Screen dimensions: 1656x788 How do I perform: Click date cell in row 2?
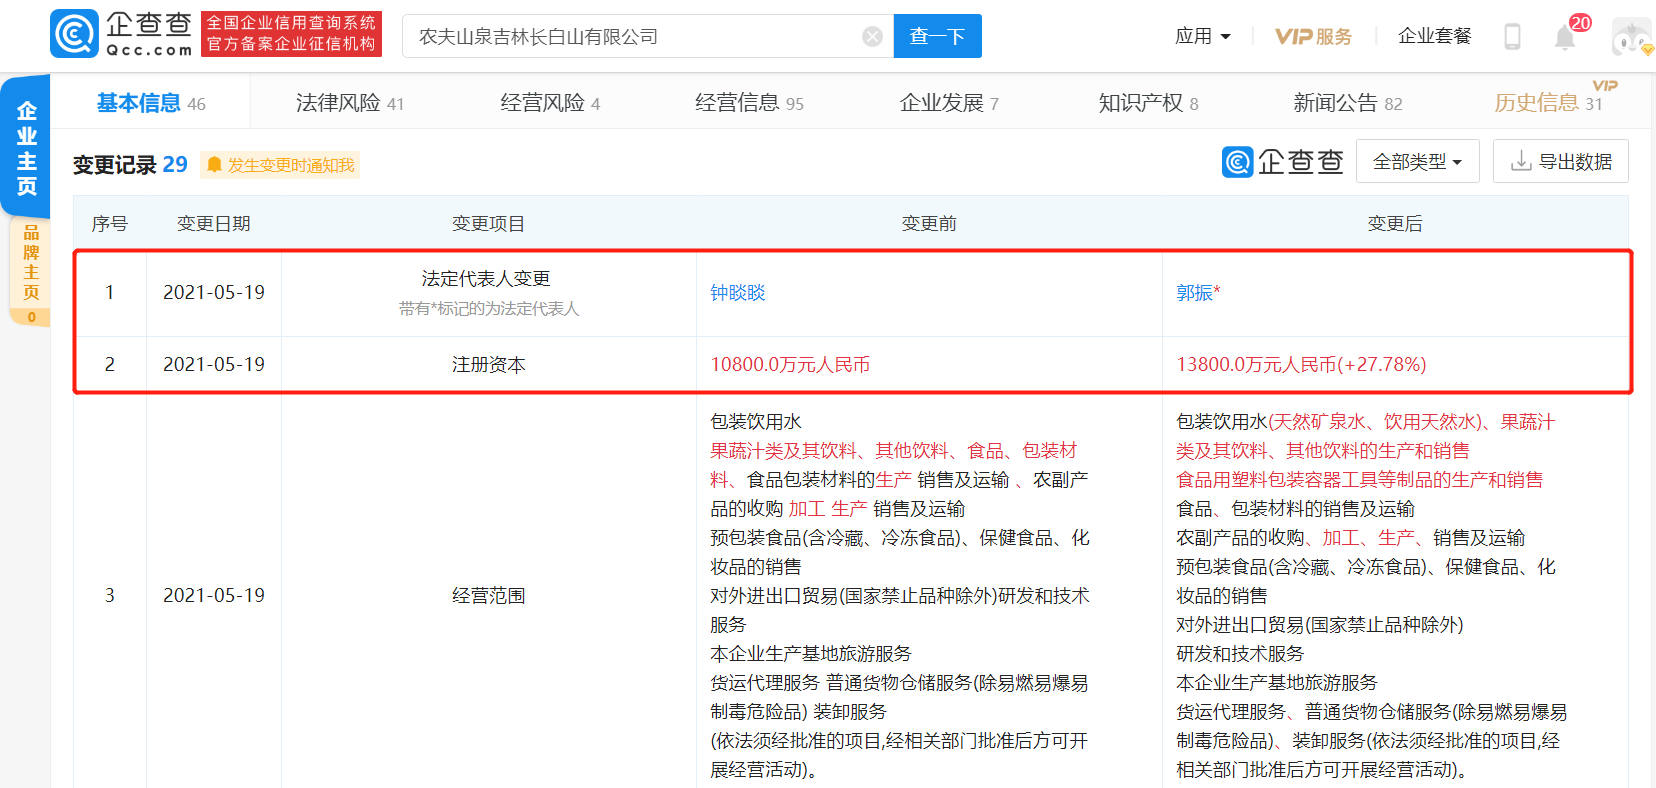click(214, 365)
